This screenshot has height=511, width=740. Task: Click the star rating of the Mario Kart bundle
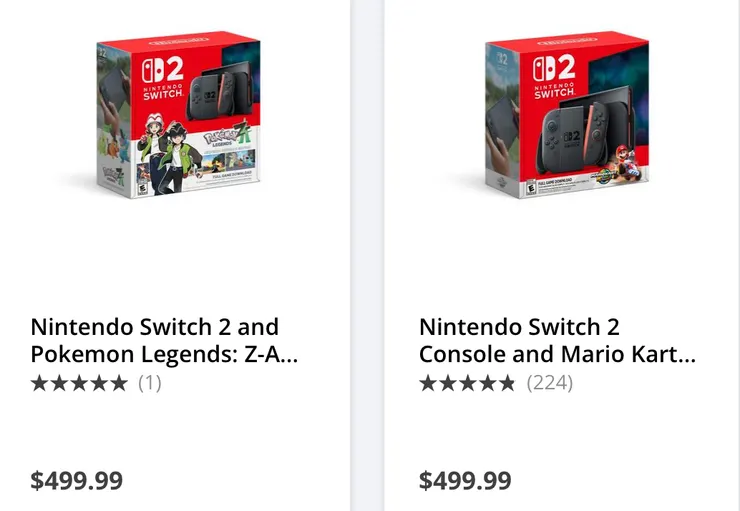[467, 382]
